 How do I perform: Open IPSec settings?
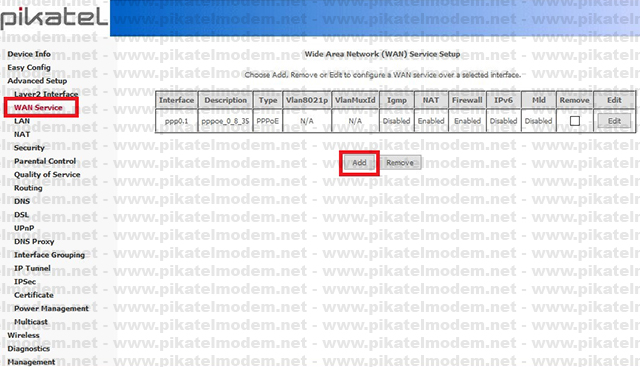25,282
